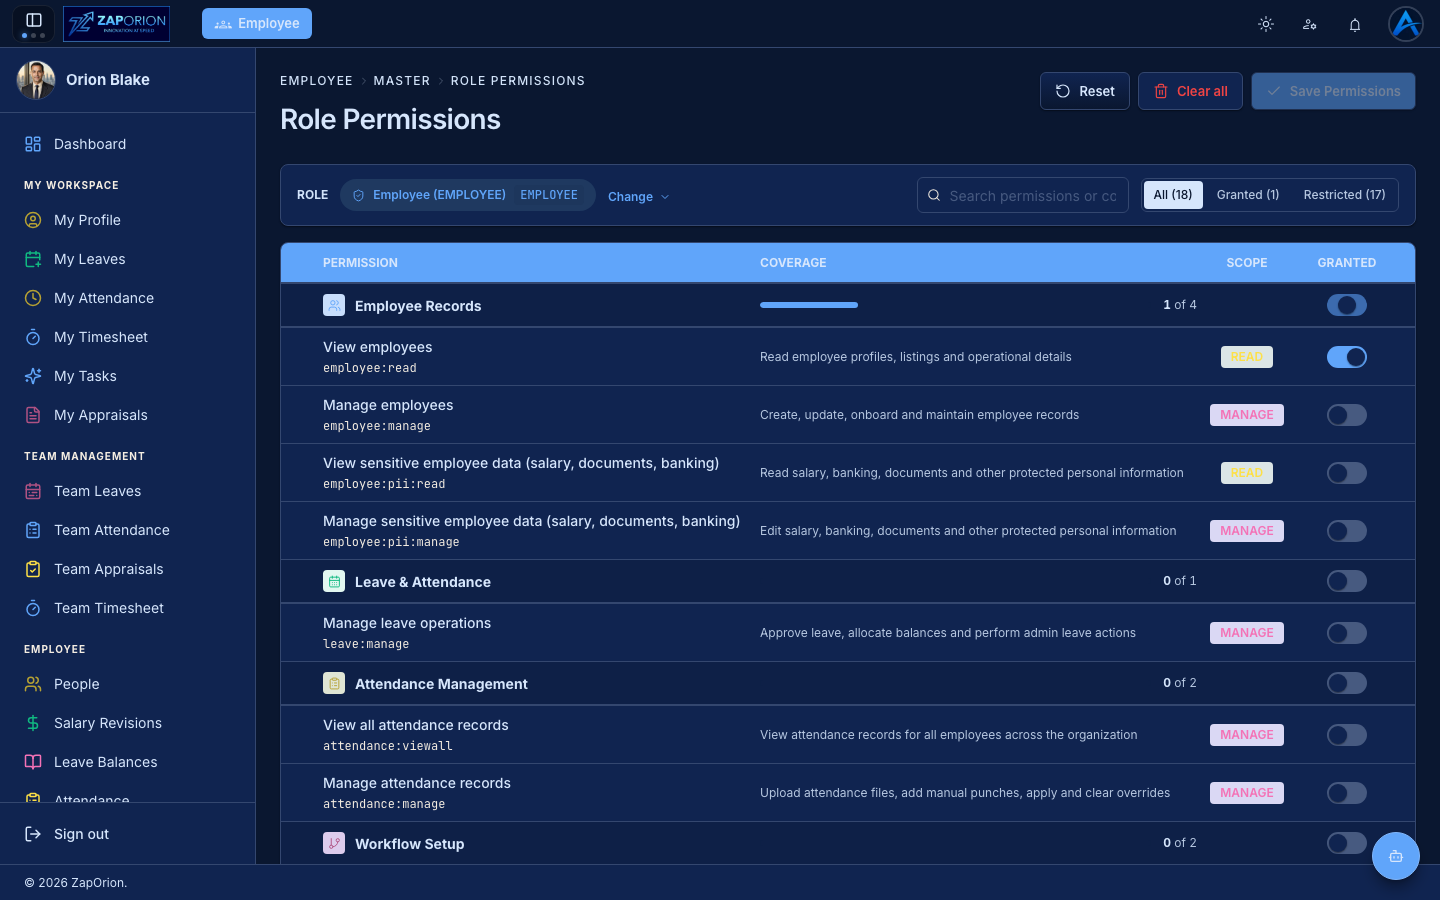This screenshot has width=1440, height=900.
Task: Click the My Tasks sparkle icon
Action: click(x=33, y=376)
